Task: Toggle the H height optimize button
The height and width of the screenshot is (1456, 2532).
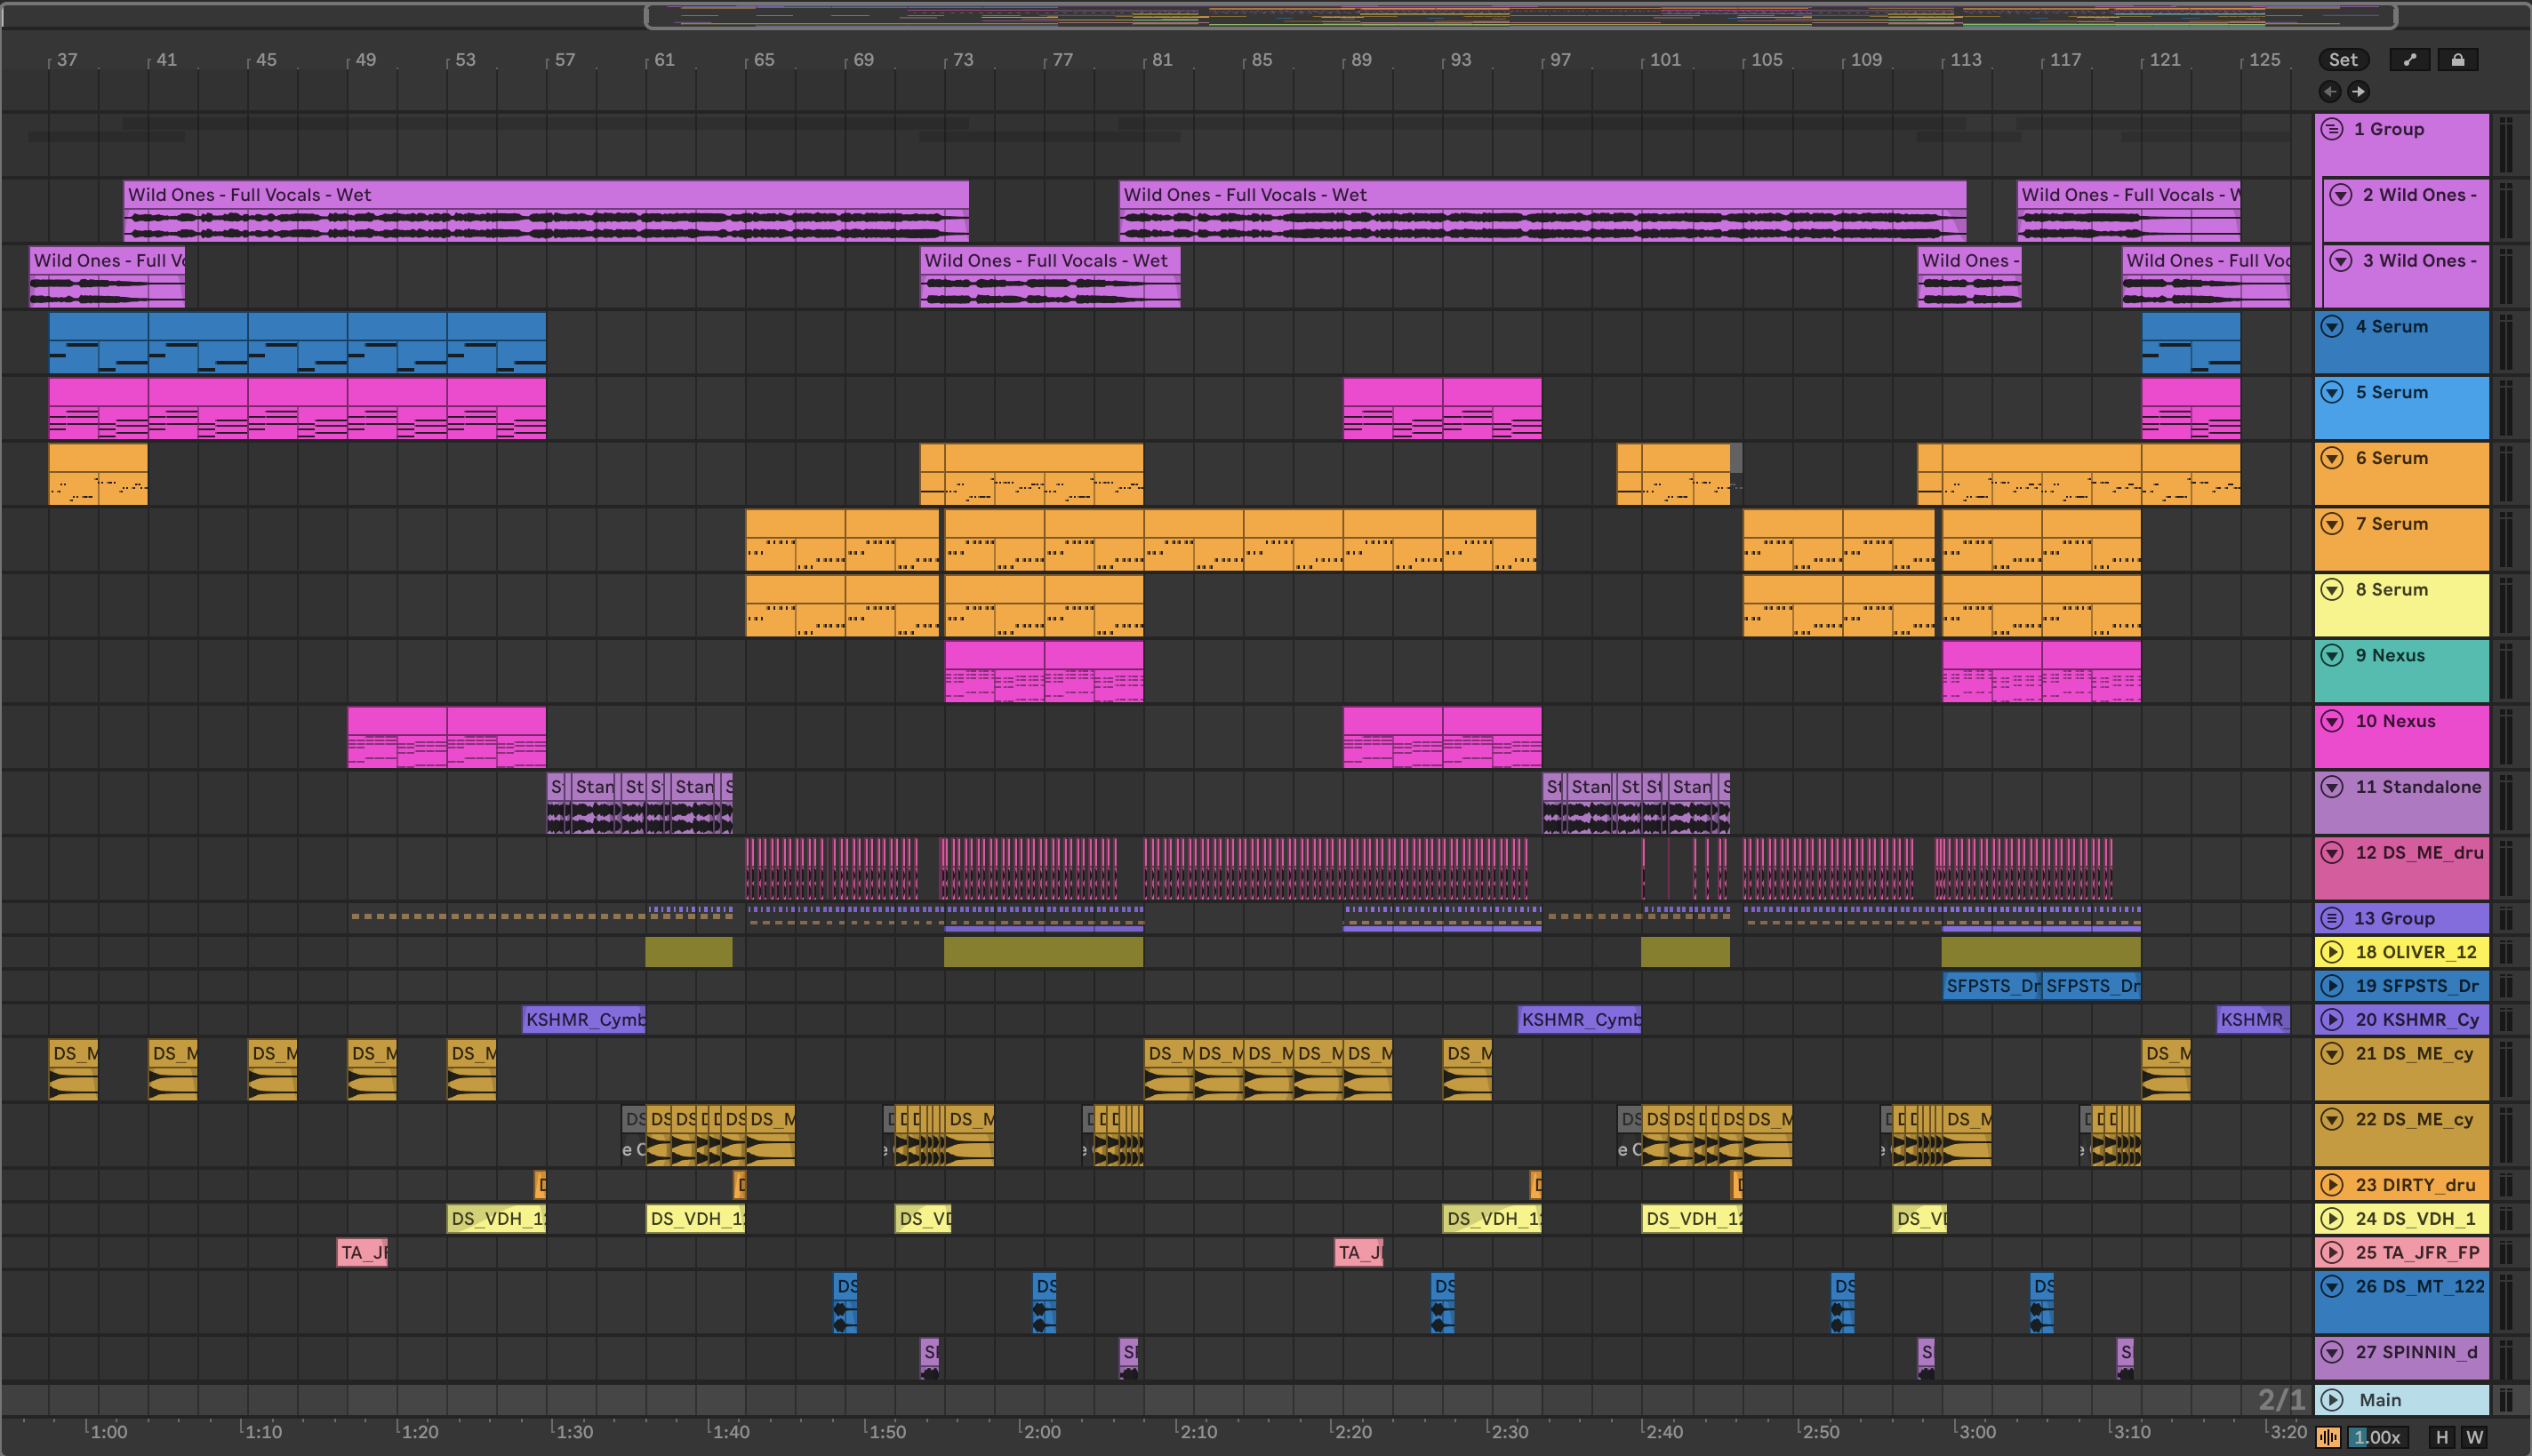Action: 2442,1437
